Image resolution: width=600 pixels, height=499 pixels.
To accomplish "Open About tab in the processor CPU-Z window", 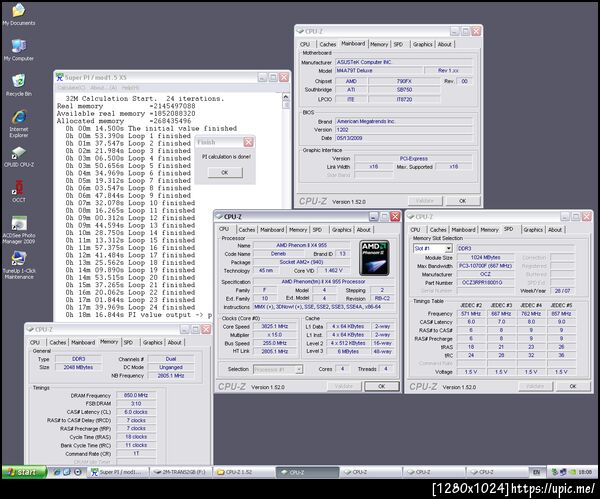I will click(x=364, y=230).
